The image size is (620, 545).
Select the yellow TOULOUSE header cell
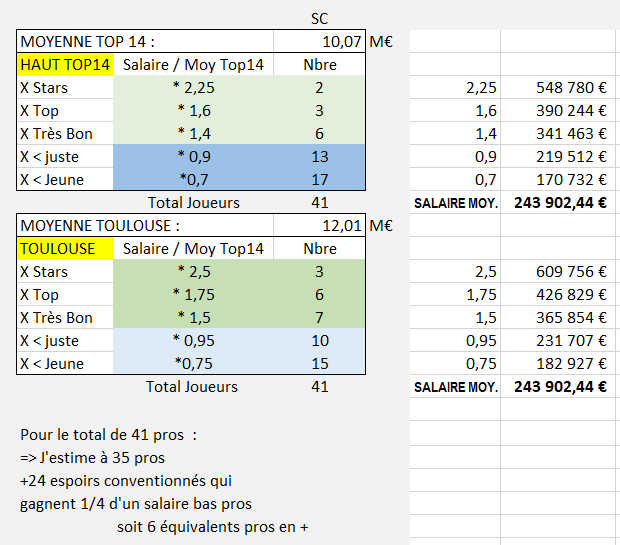[x=65, y=248]
